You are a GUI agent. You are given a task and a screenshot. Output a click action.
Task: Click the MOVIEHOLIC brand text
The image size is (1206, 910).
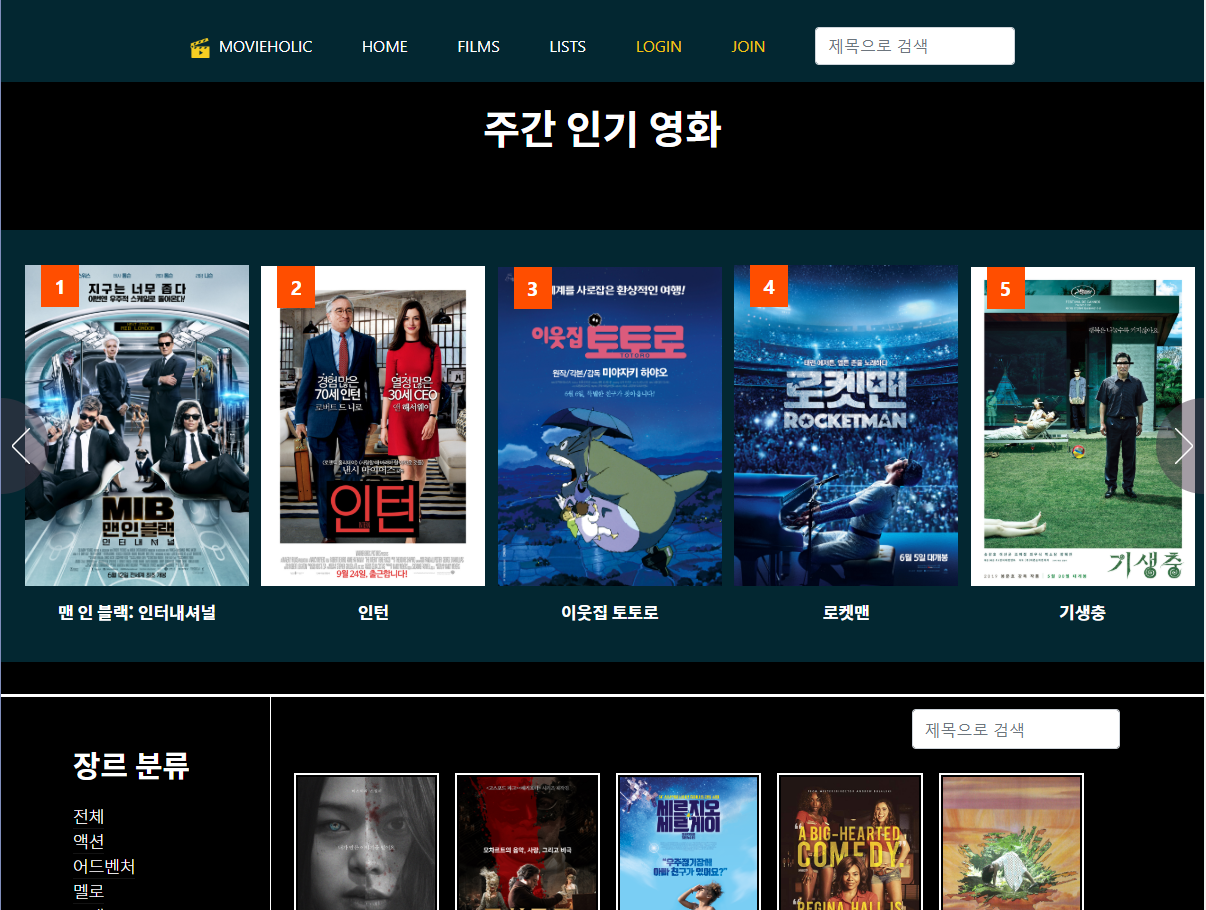point(266,47)
